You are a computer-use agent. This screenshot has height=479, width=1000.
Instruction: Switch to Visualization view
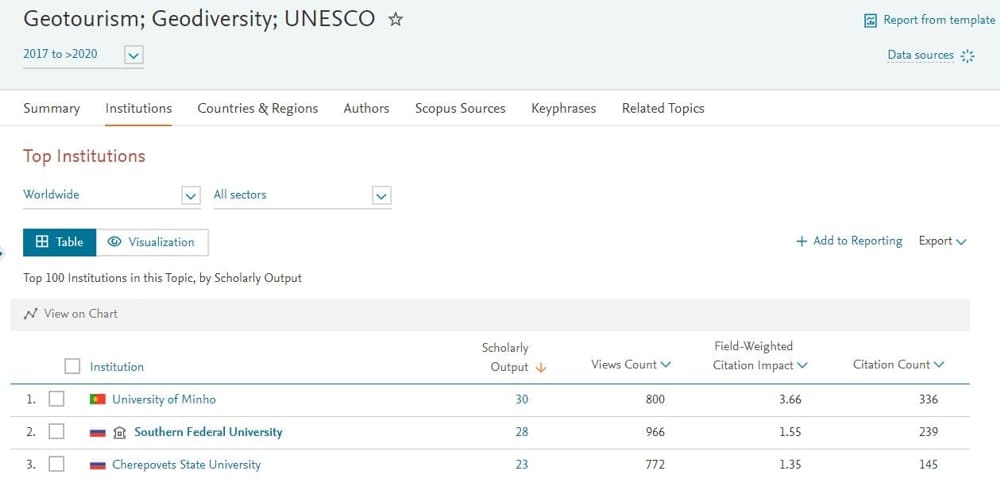(152, 242)
